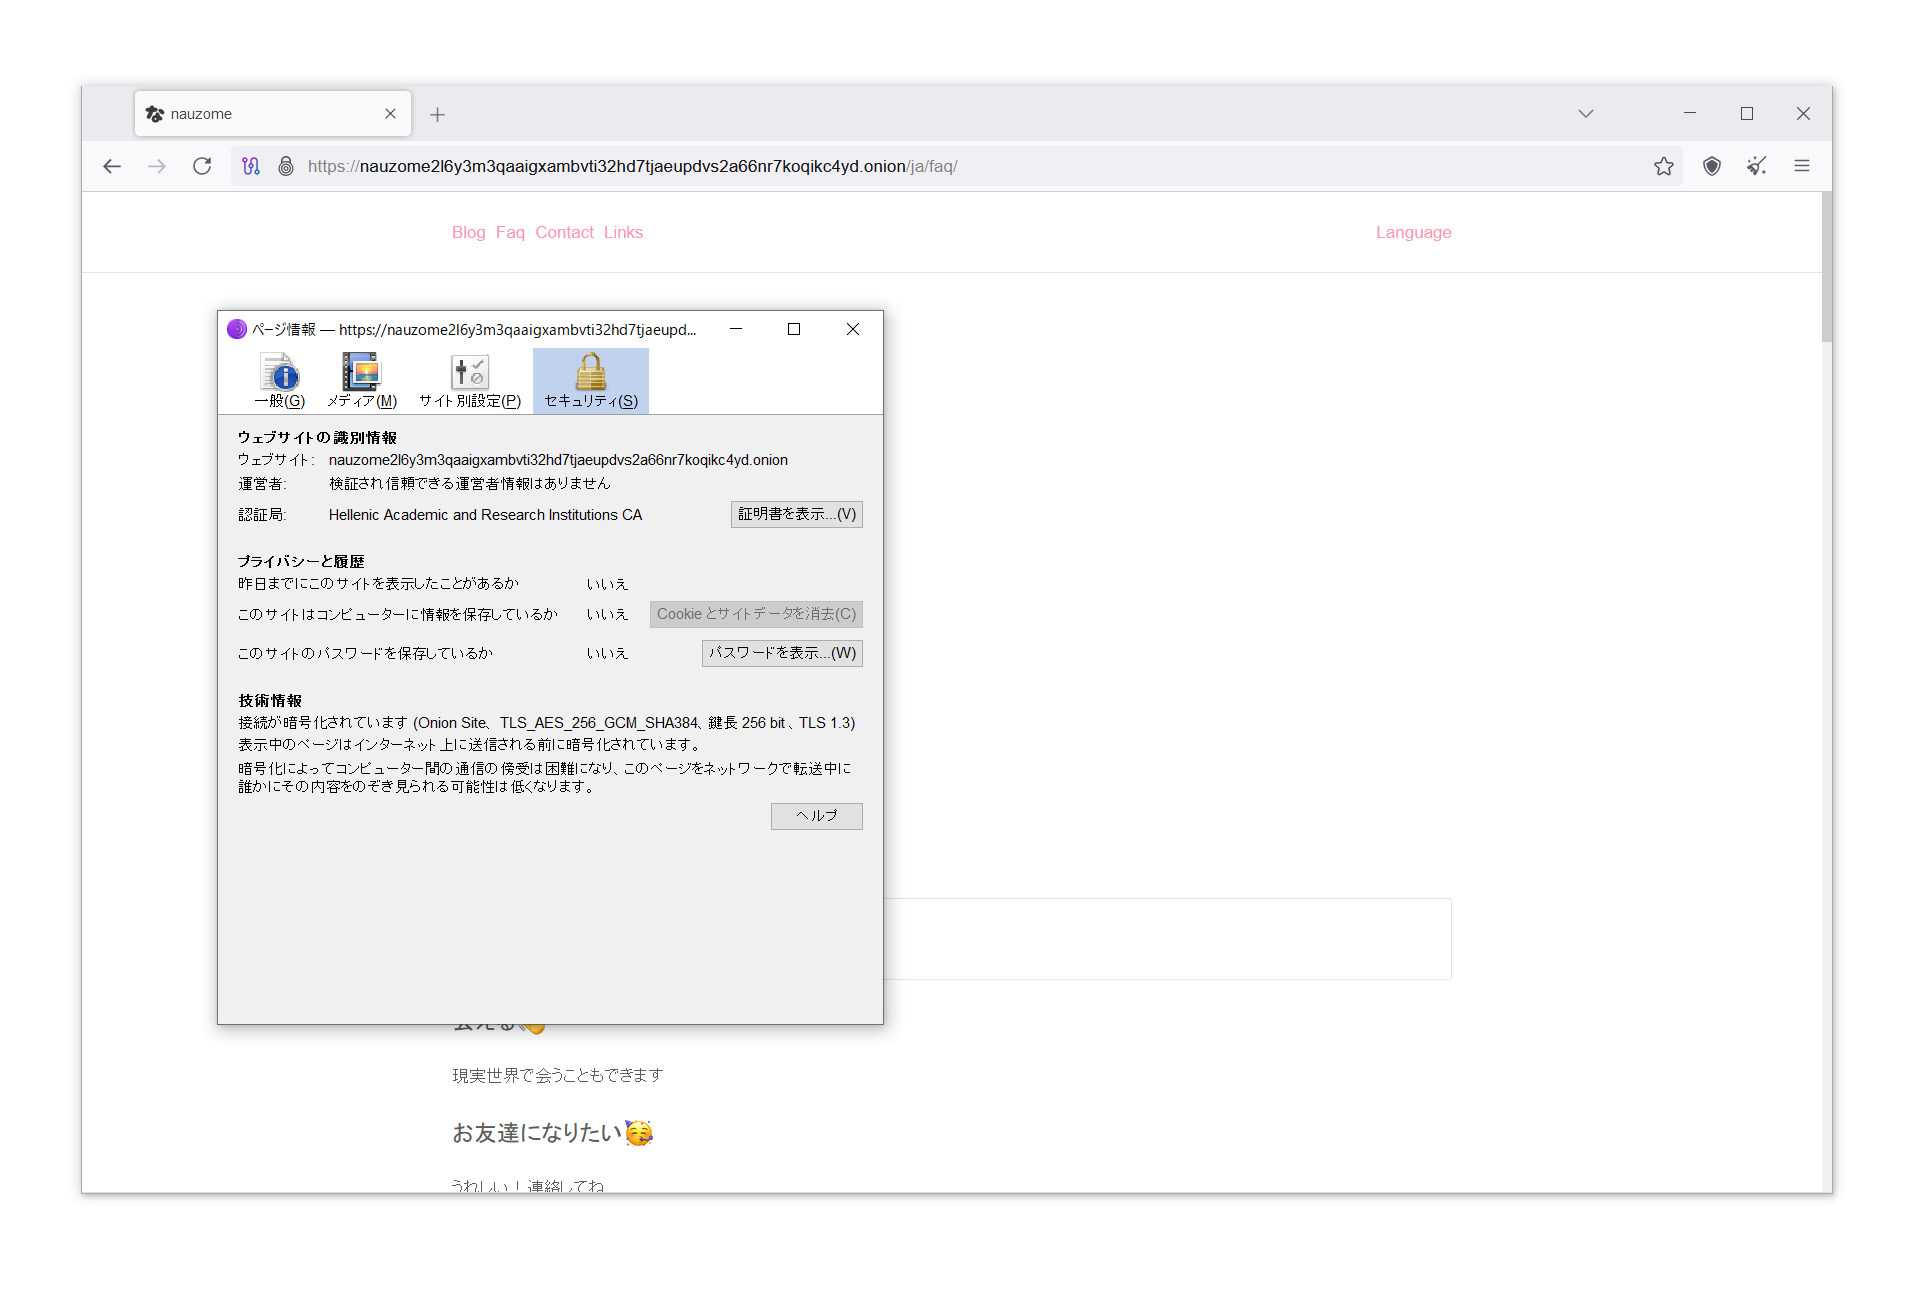Select the website onion address text
1927x1298 pixels.
[x=558, y=460]
